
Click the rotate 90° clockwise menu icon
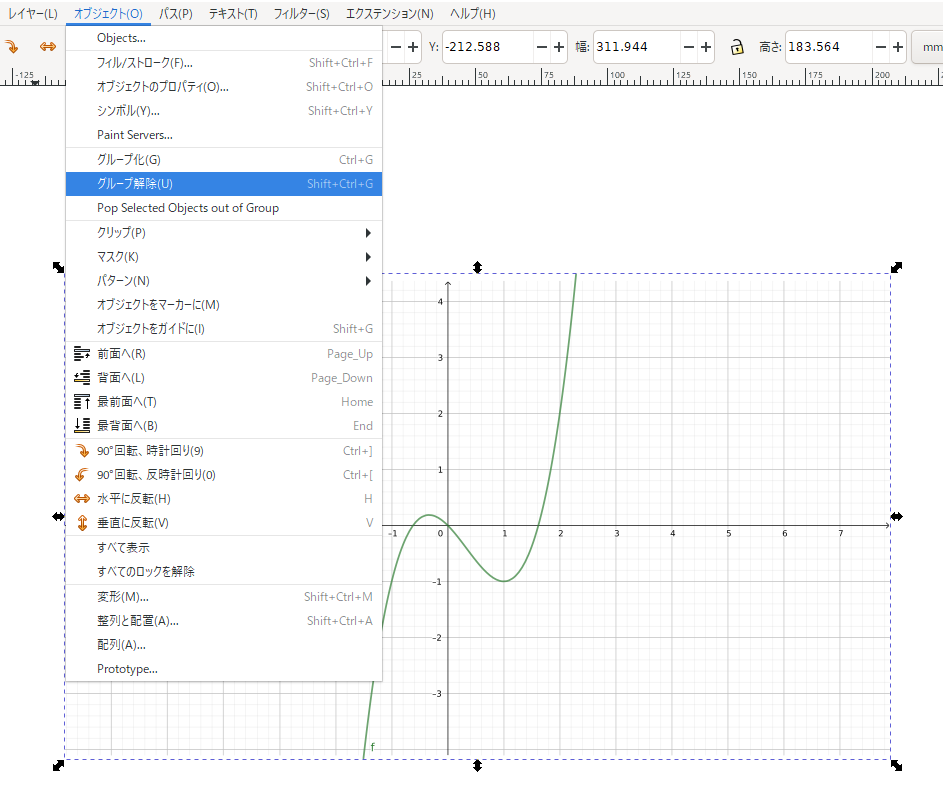click(82, 451)
